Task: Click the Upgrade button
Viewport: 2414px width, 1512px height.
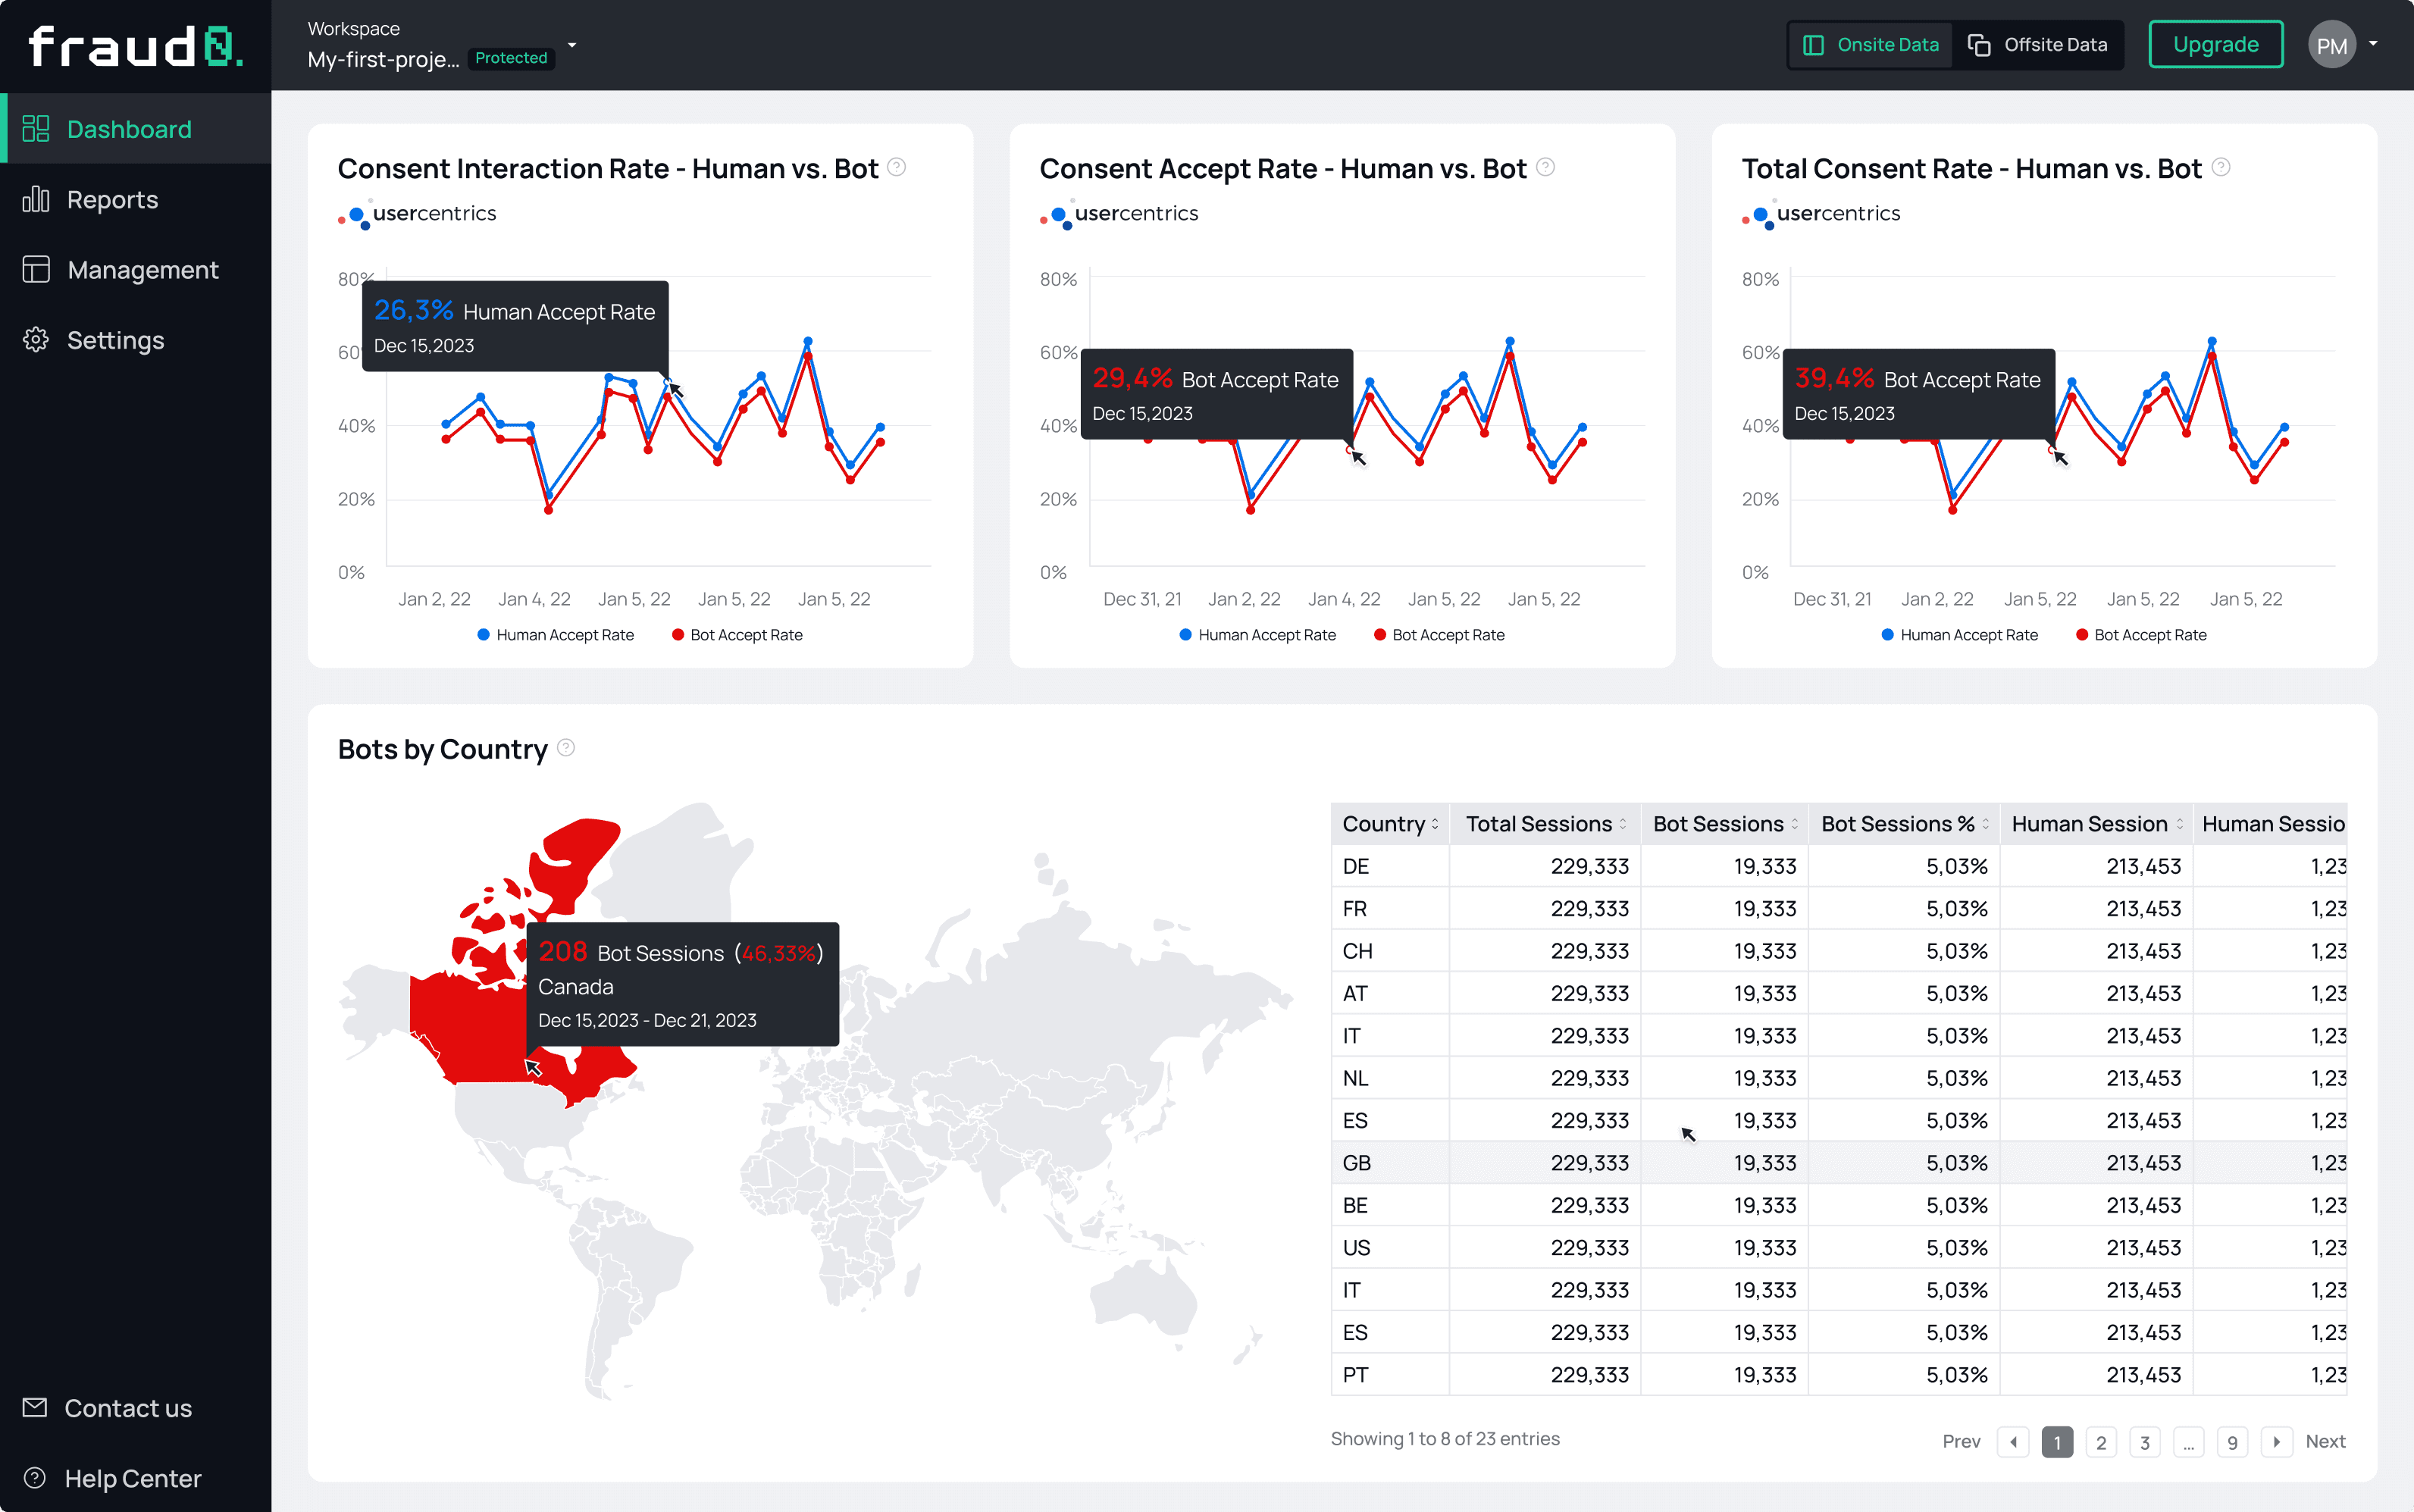Action: point(2216,45)
